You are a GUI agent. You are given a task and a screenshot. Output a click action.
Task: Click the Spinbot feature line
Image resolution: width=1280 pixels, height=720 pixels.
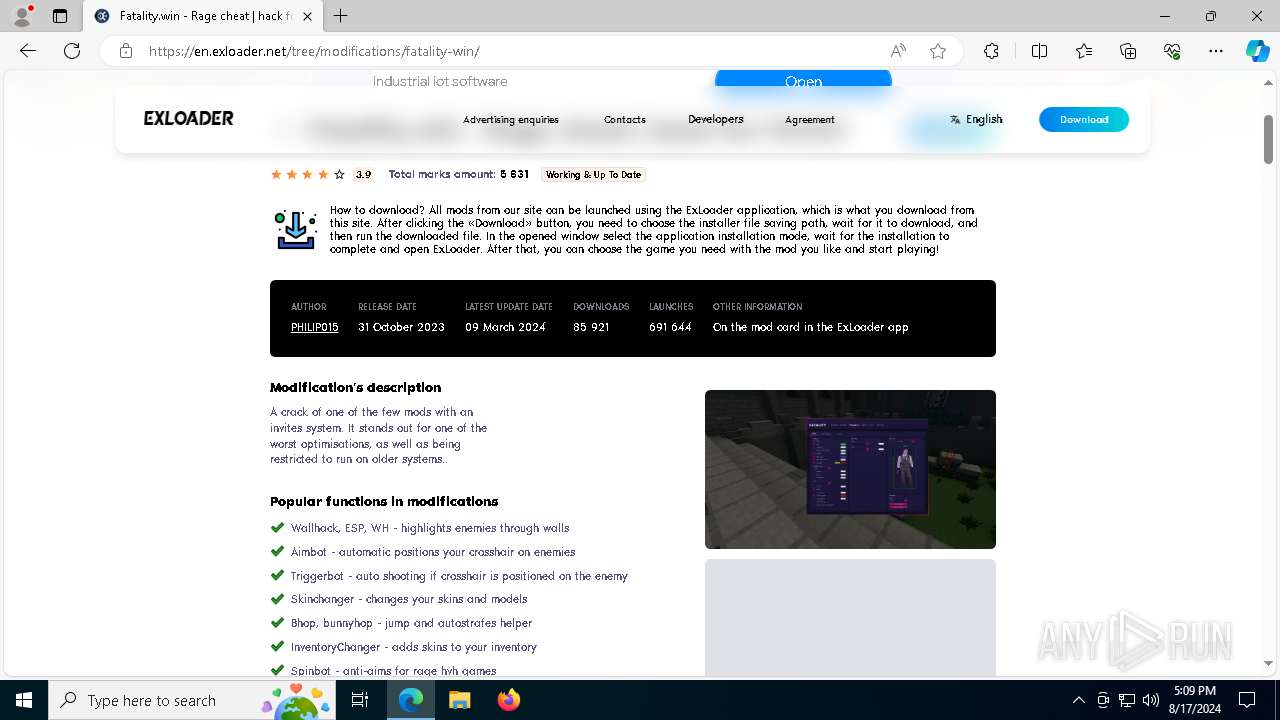pyautogui.click(x=393, y=671)
